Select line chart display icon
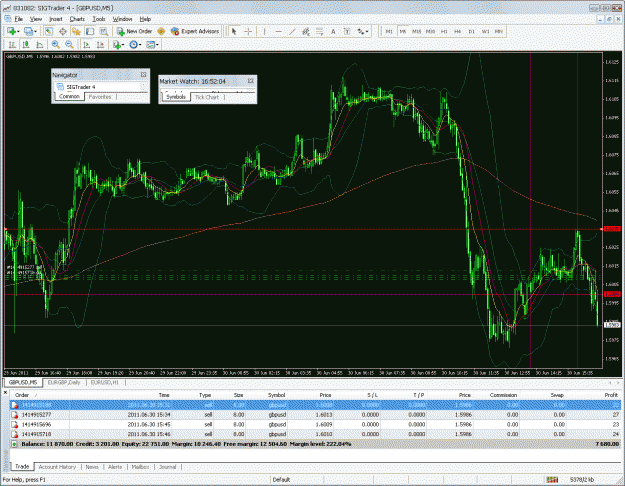This screenshot has height=486, width=625. (39, 45)
